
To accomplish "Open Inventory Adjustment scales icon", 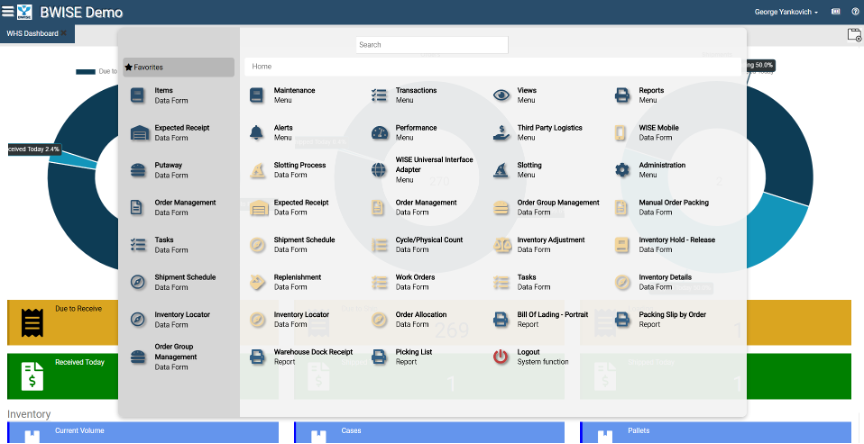I will [x=501, y=245].
